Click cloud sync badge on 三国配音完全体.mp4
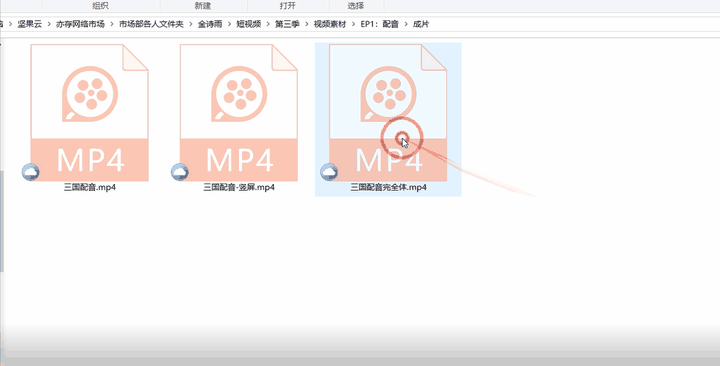The width and height of the screenshot is (720, 366). click(x=329, y=172)
